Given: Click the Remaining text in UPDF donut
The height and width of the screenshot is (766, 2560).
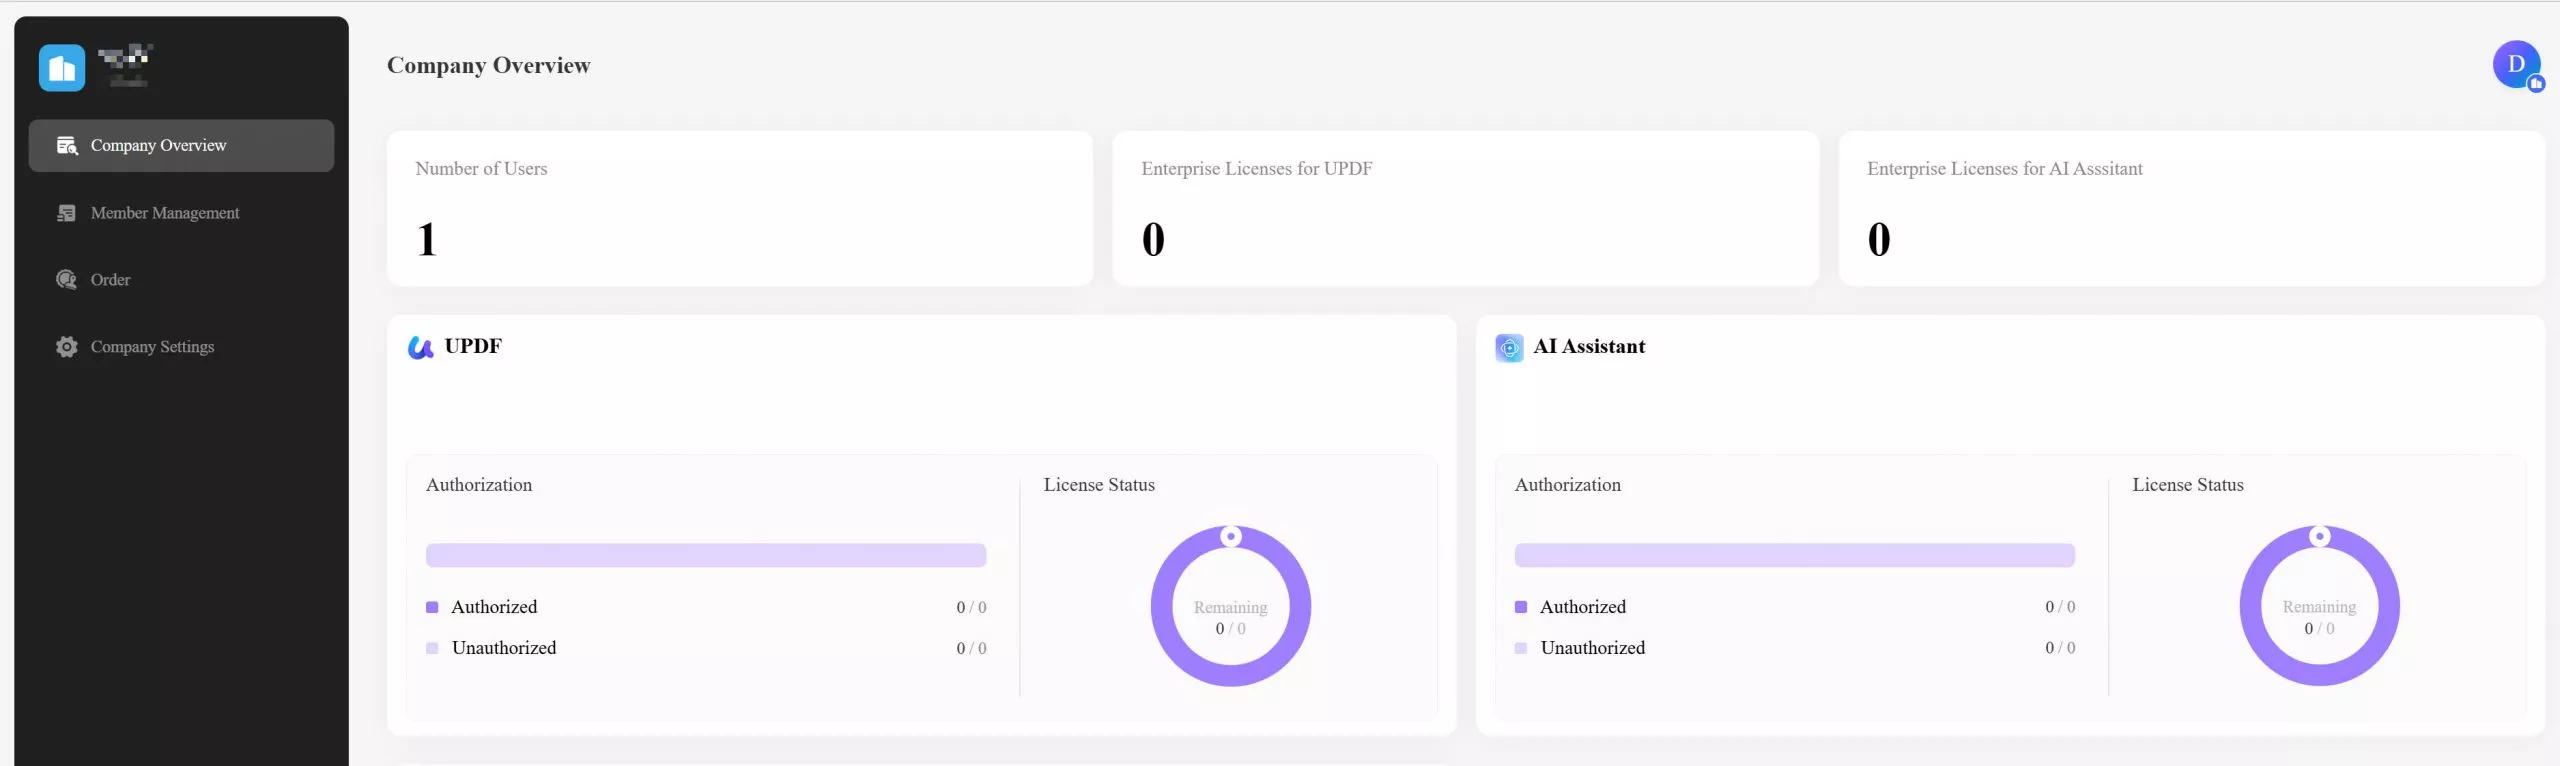Looking at the screenshot, I should point(1231,607).
